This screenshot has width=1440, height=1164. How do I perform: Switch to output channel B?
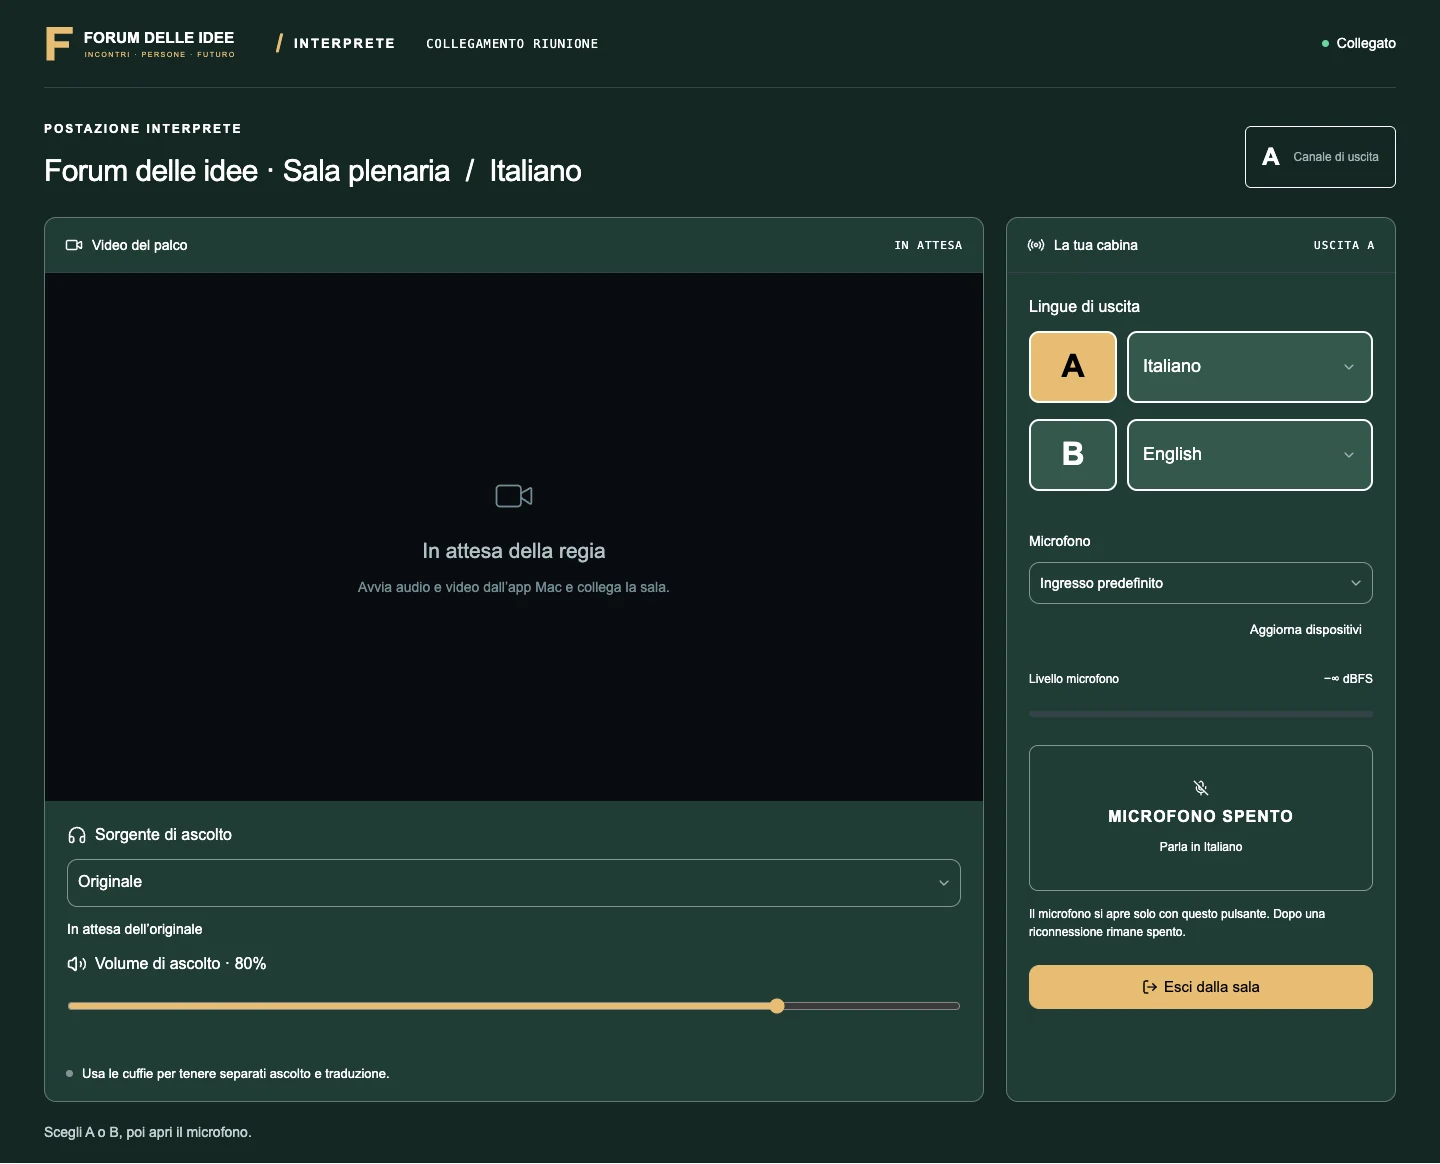point(1073,455)
